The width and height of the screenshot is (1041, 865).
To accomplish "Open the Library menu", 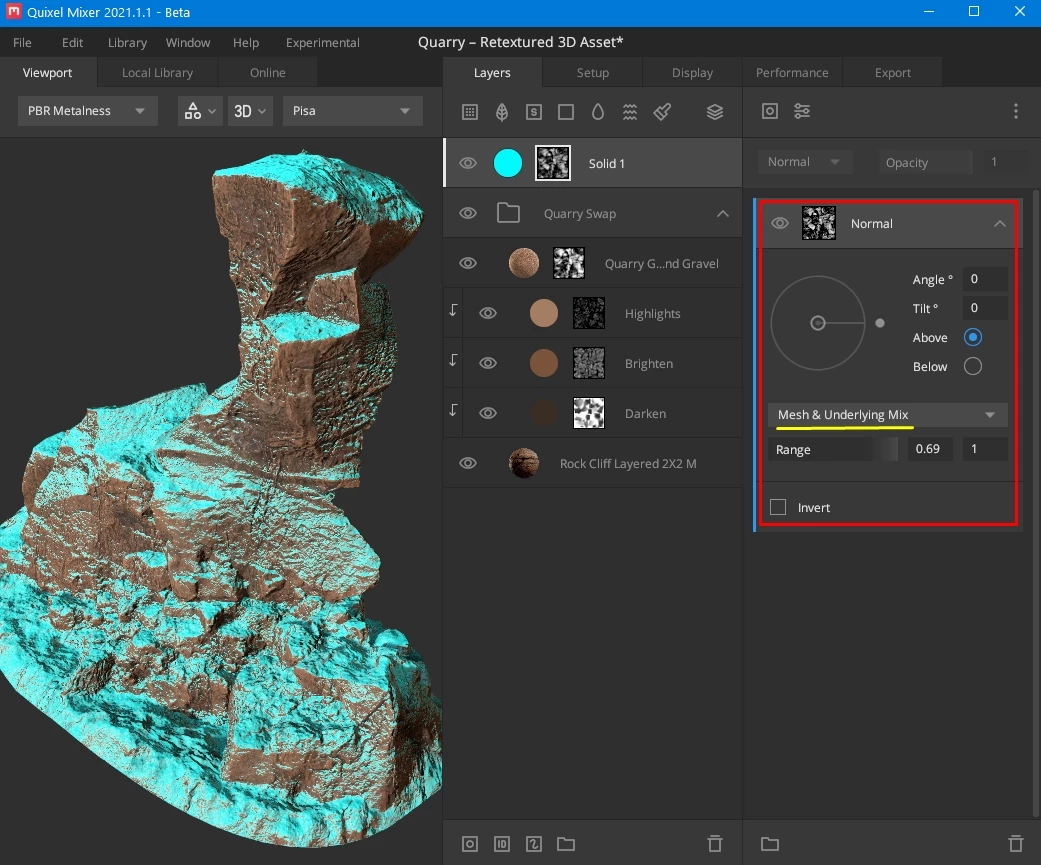I will [127, 42].
